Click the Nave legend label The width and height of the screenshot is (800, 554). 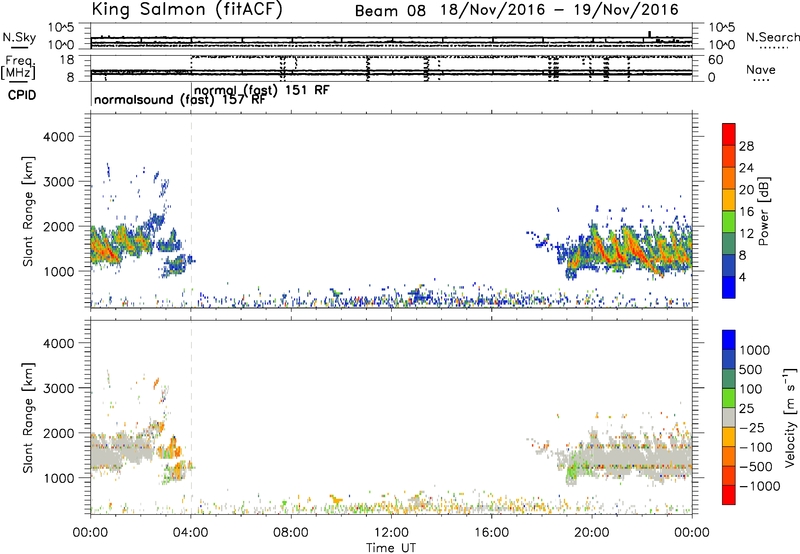[x=761, y=69]
